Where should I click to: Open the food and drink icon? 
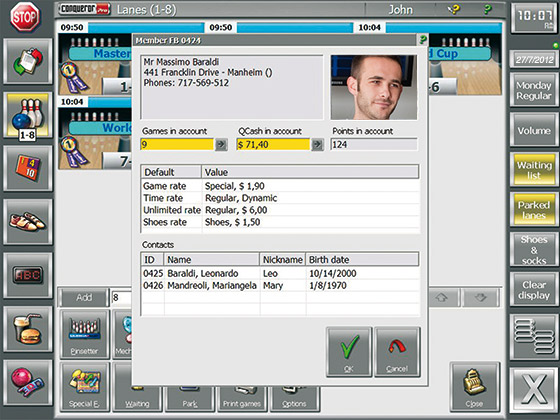point(28,329)
